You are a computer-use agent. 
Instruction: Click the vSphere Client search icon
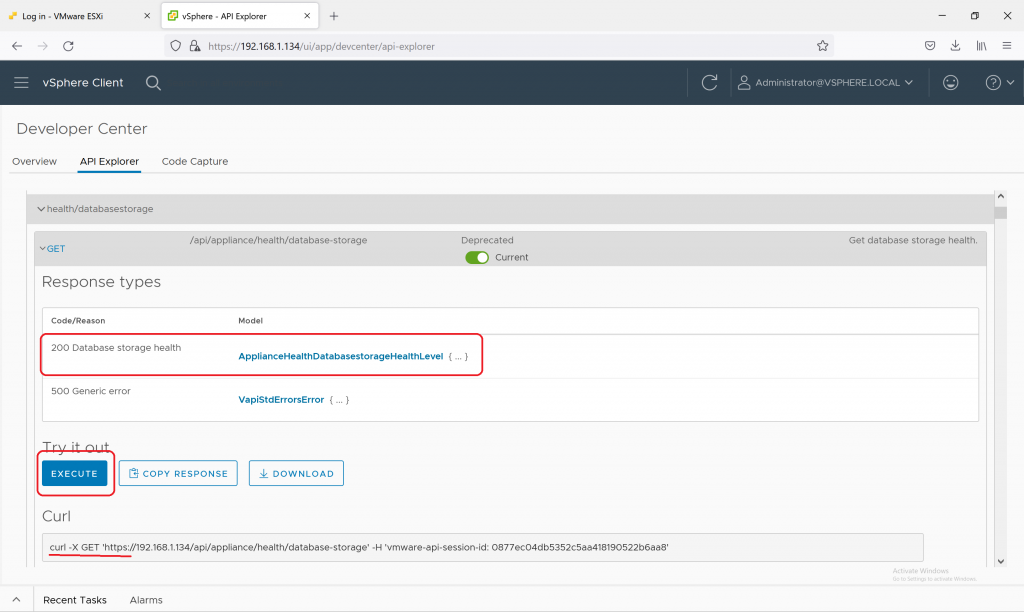[x=153, y=83]
